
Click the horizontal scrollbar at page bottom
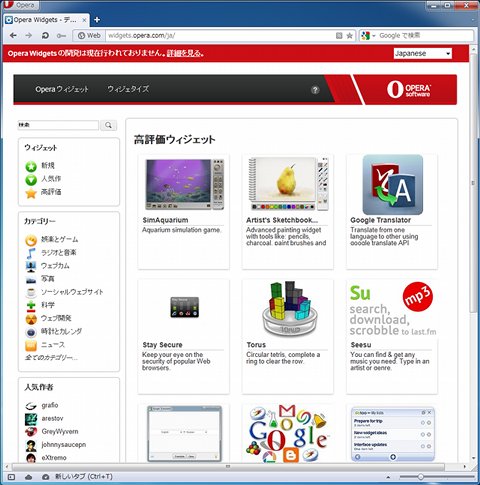(228, 466)
